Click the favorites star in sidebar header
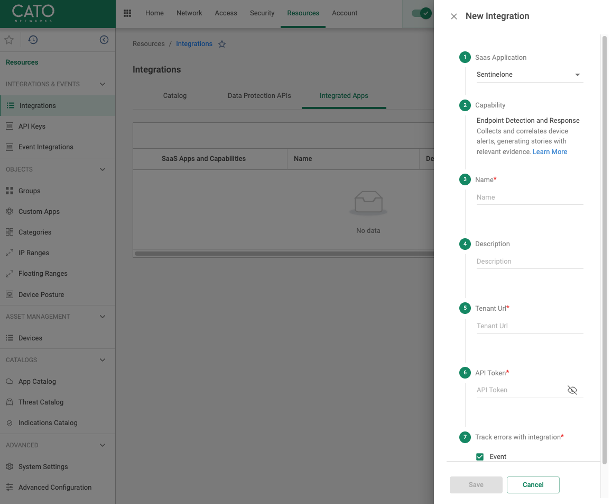Image resolution: width=612 pixels, height=504 pixels. tap(9, 40)
